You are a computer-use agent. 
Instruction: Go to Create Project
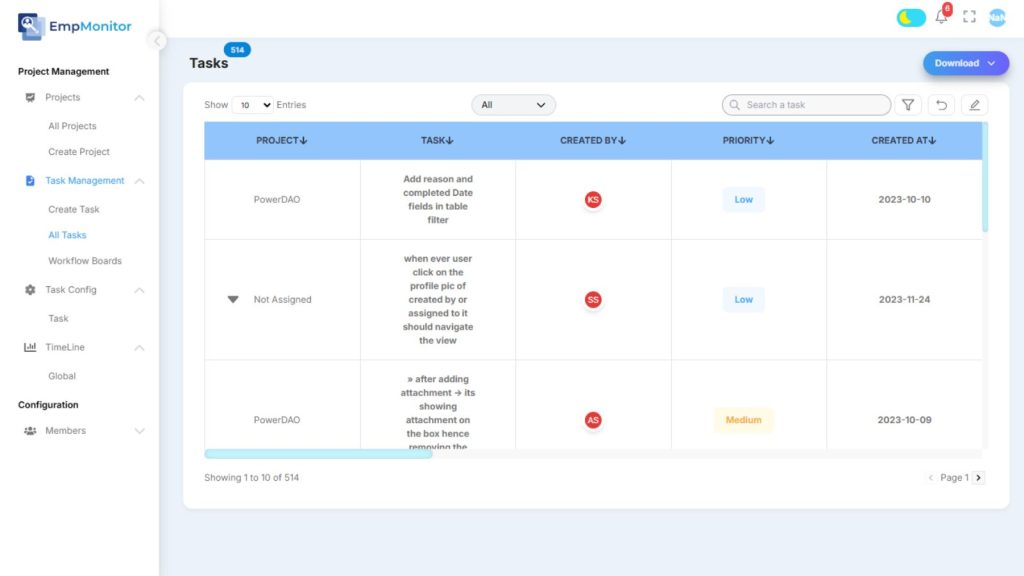coord(78,152)
